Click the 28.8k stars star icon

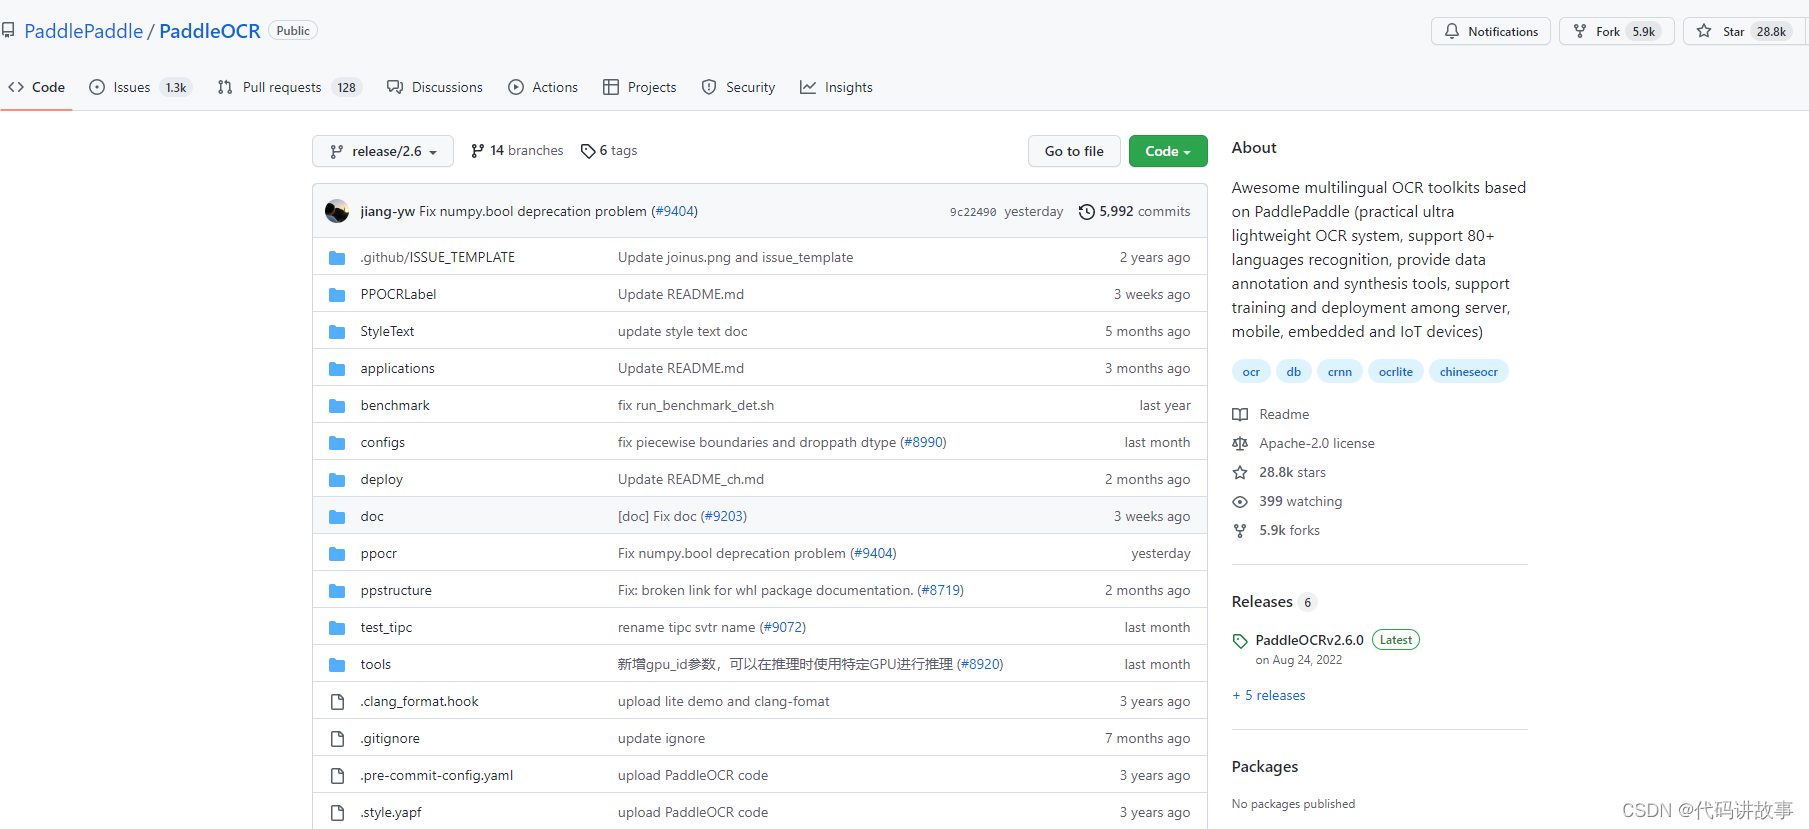(1240, 472)
